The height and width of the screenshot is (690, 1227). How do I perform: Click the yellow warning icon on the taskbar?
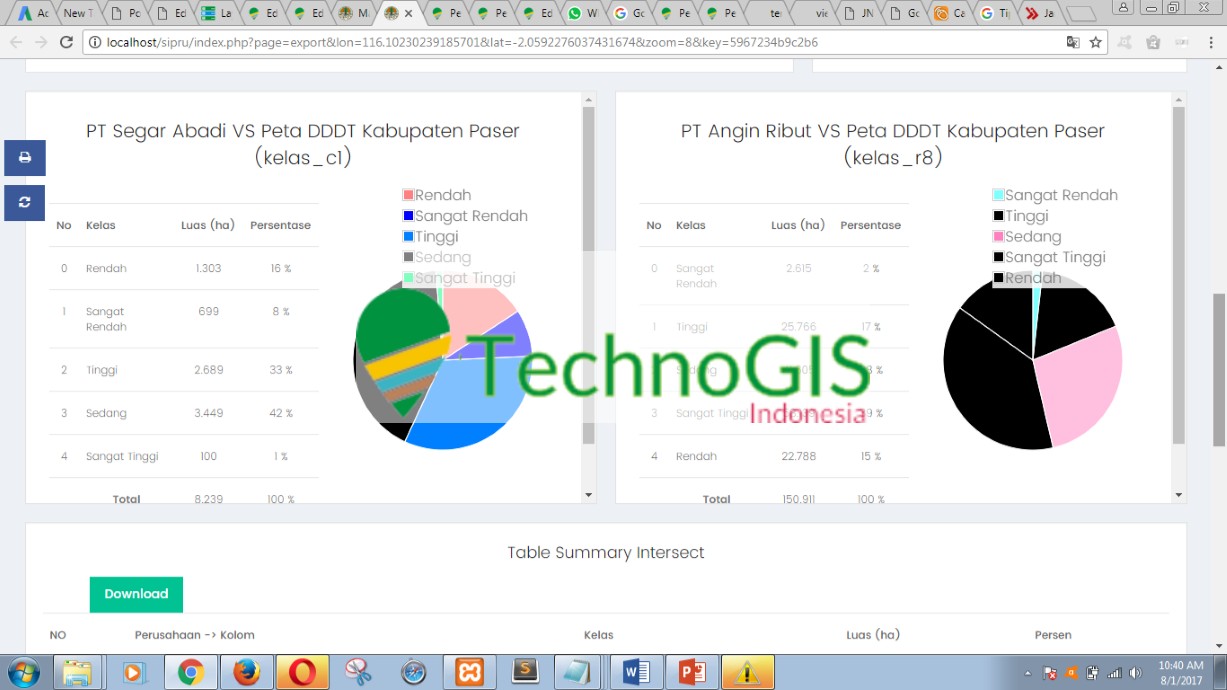tap(746, 672)
